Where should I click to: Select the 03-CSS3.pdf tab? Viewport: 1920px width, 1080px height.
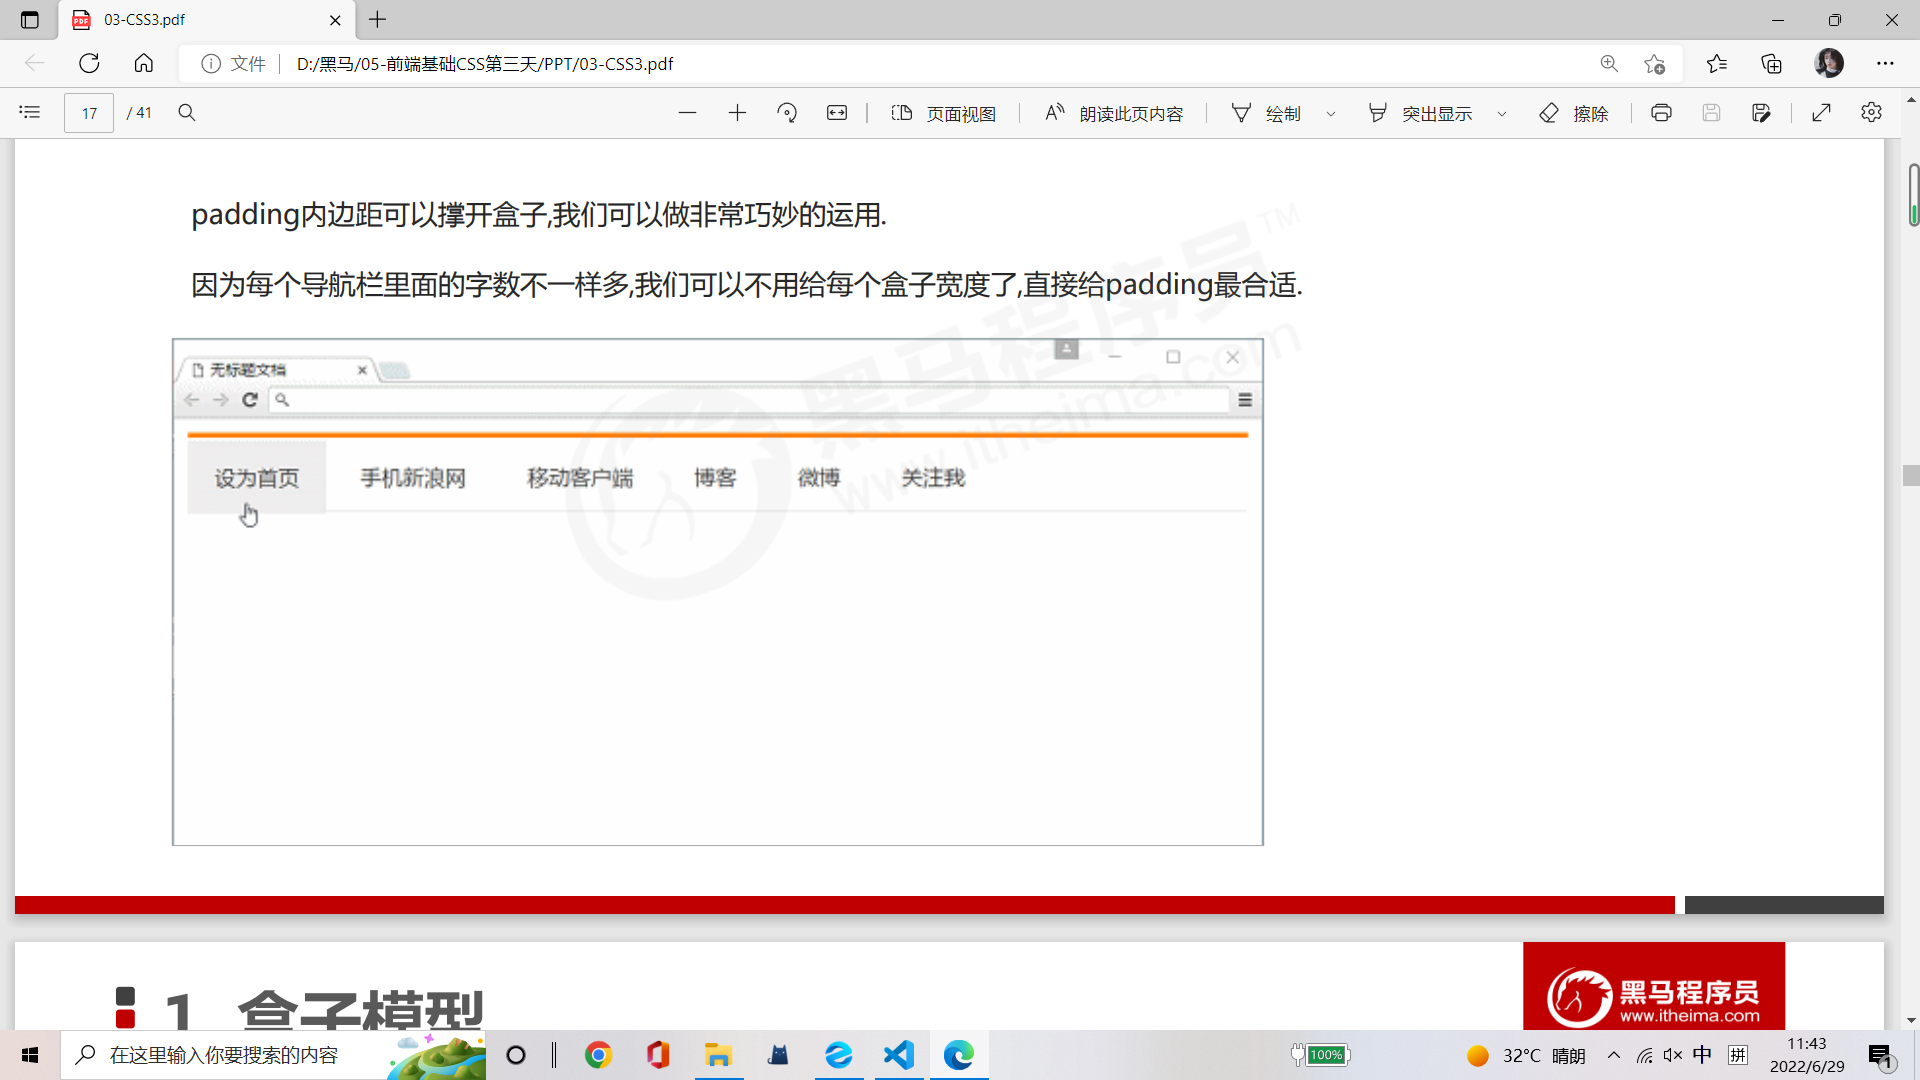pos(208,20)
